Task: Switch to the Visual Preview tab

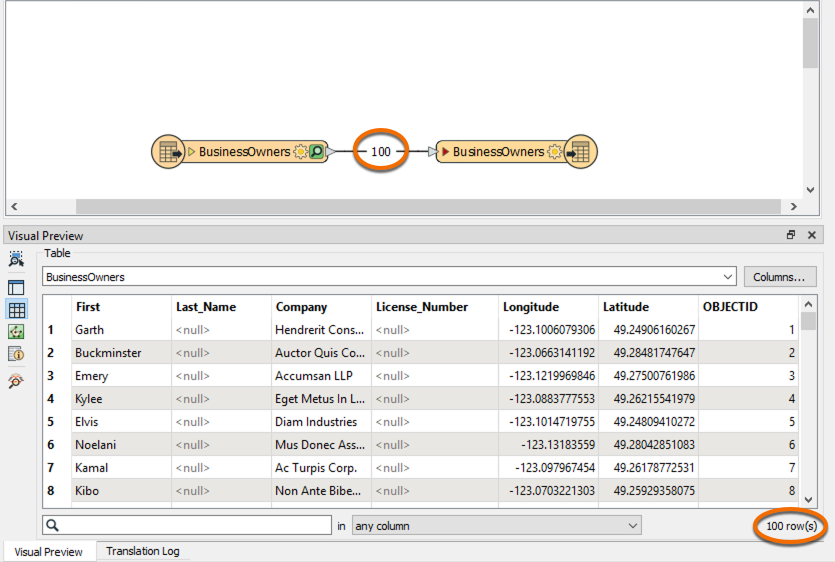Action: pyautogui.click(x=48, y=552)
